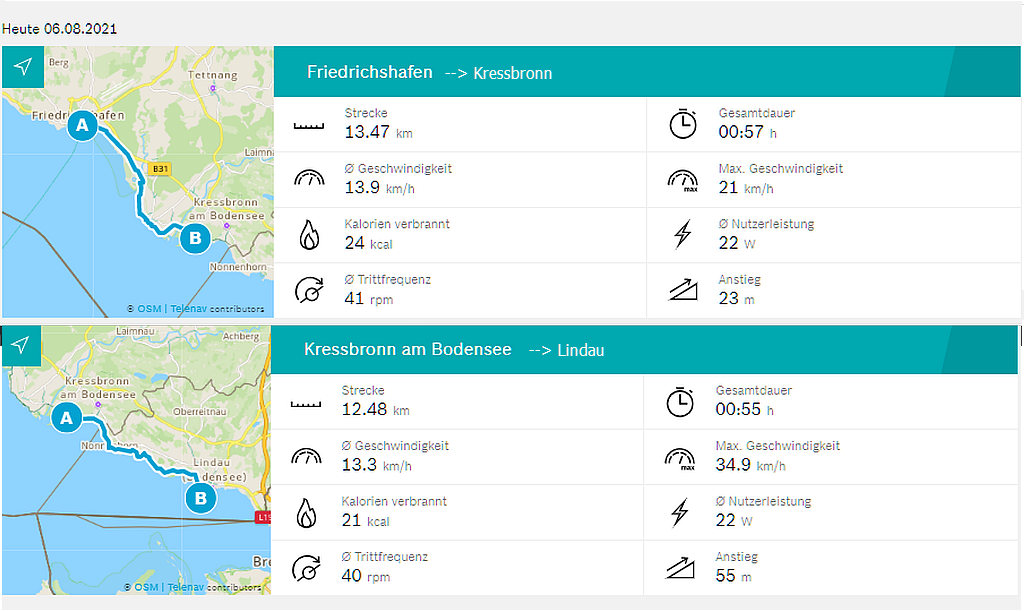
Task: Click the speedometer icon beside 13.9 km/h
Action: point(310,180)
